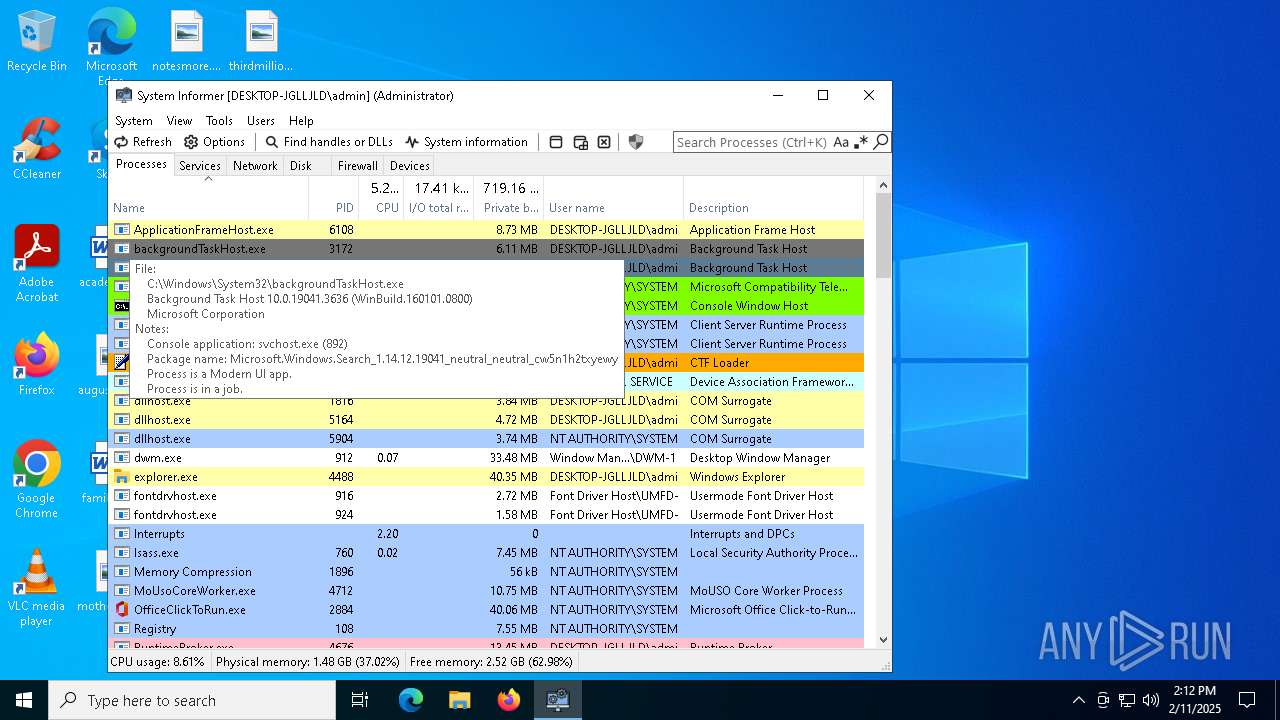Click the Refresh toolbar button
Viewport: 1280px width, 720px height.
[143, 142]
